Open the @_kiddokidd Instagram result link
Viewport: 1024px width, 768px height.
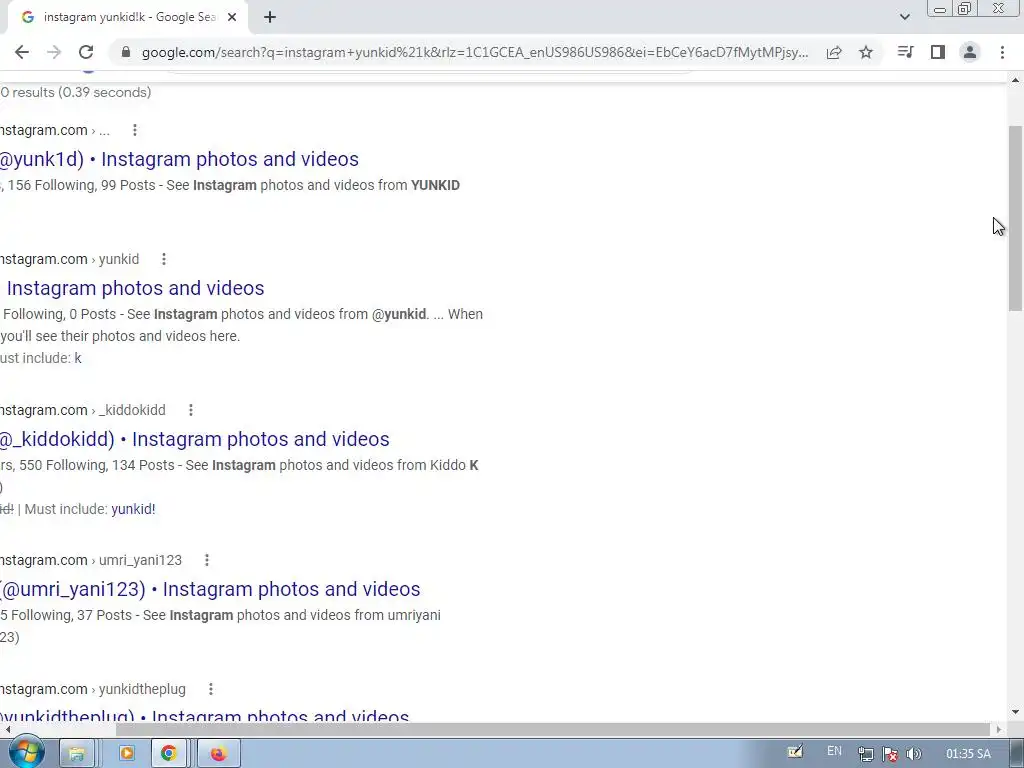(x=195, y=439)
